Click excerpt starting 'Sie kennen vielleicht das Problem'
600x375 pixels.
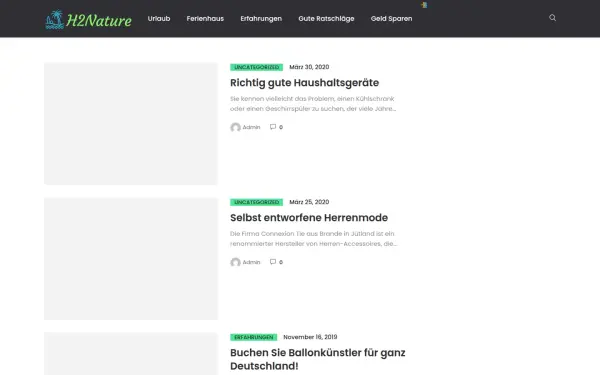coord(313,104)
